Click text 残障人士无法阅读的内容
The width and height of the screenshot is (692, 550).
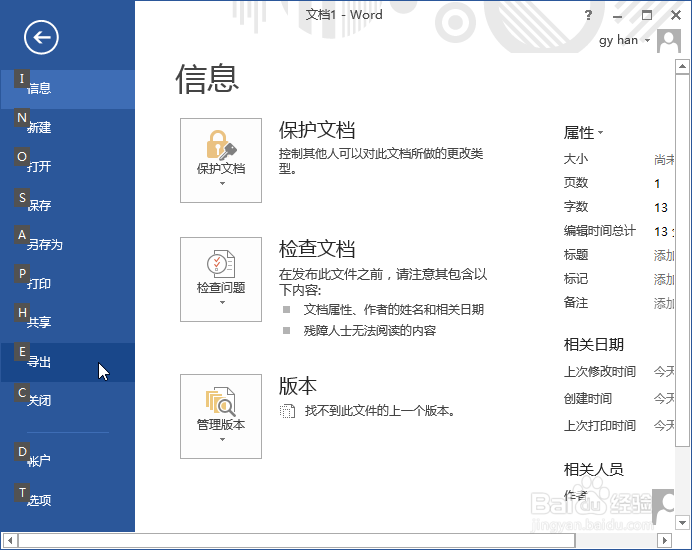[x=370, y=331]
